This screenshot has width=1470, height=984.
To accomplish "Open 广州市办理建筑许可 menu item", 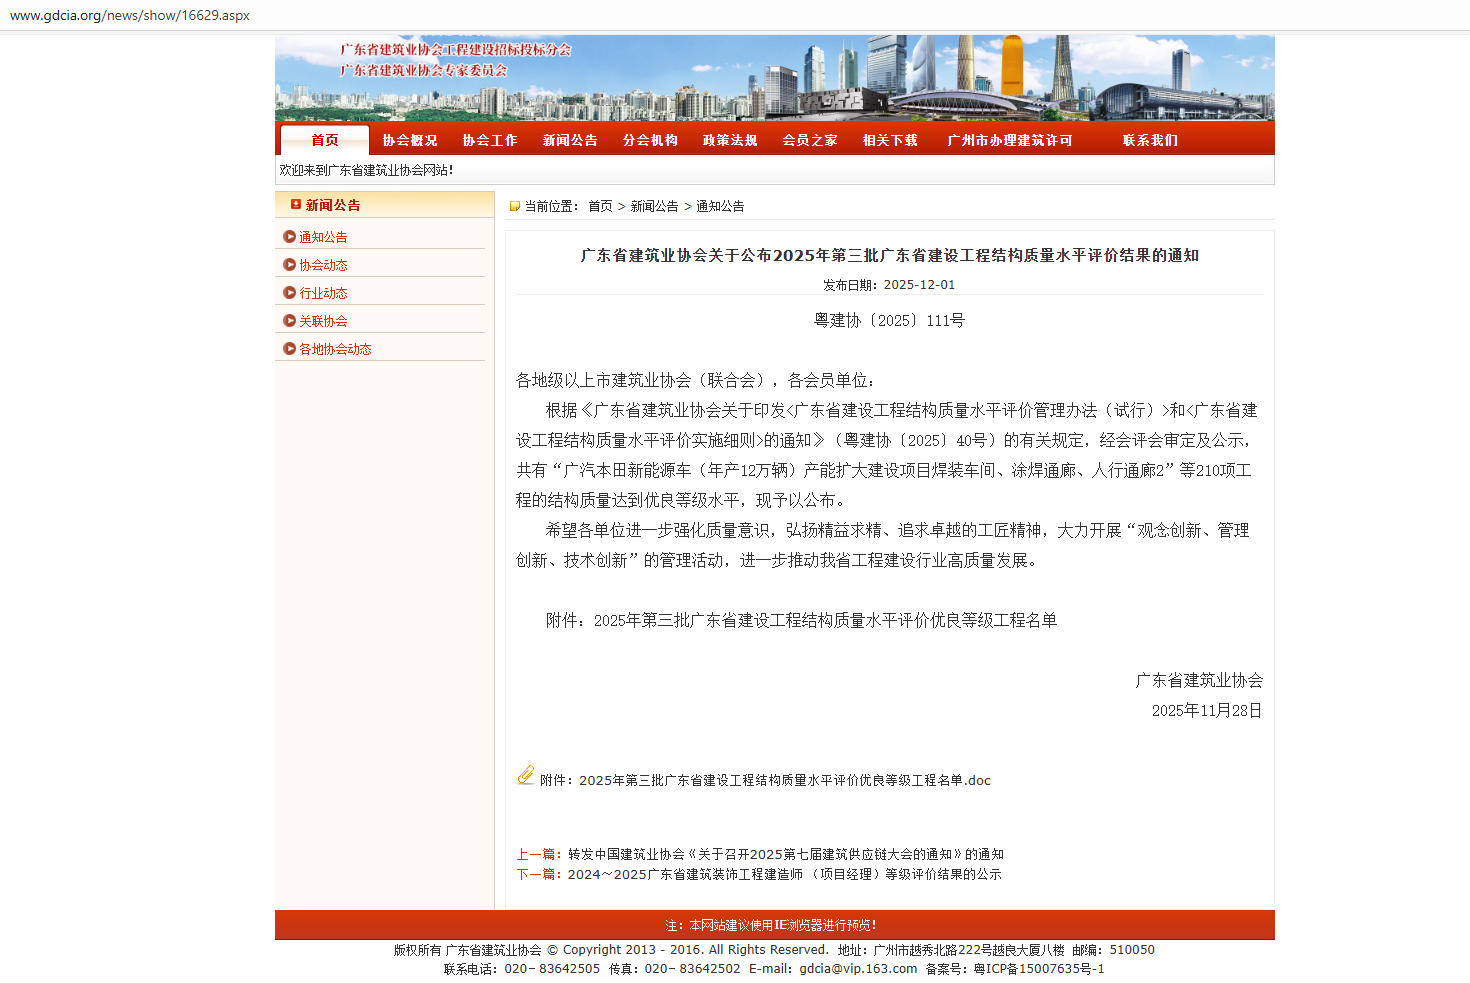I will point(1009,140).
